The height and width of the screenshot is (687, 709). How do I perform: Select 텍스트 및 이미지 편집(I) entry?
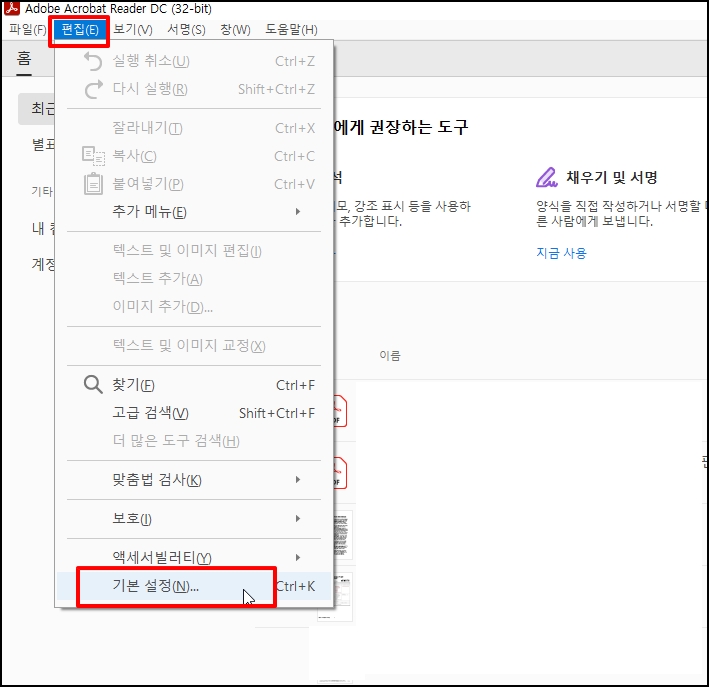[x=194, y=251]
